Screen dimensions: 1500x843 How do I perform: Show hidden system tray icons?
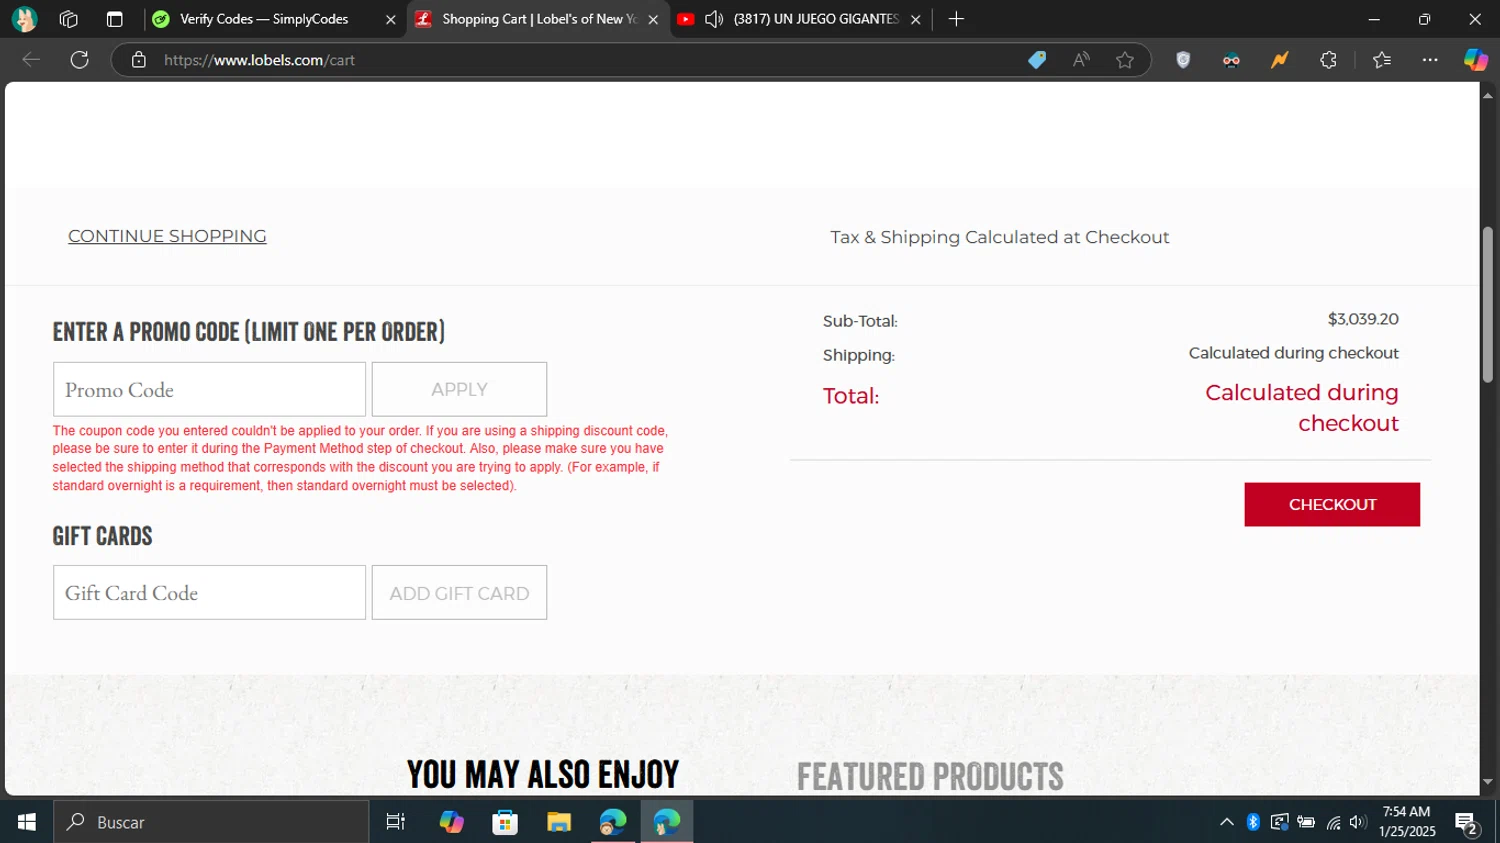(1227, 822)
